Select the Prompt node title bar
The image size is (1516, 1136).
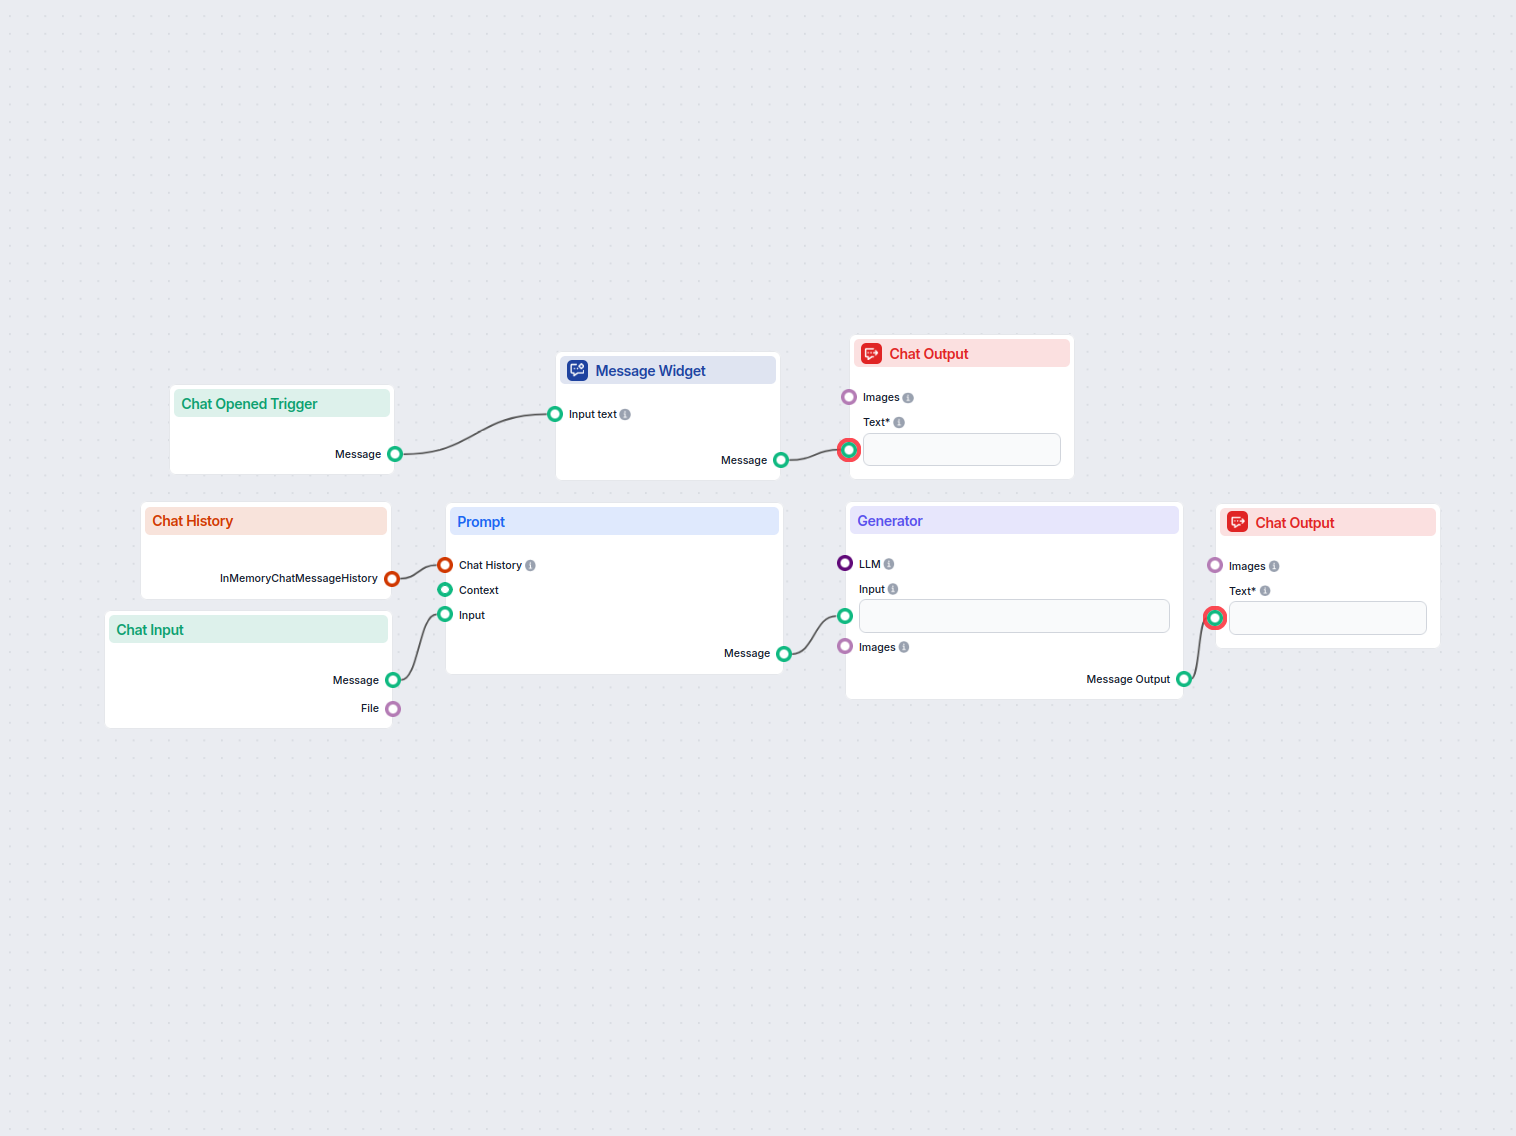coord(613,522)
